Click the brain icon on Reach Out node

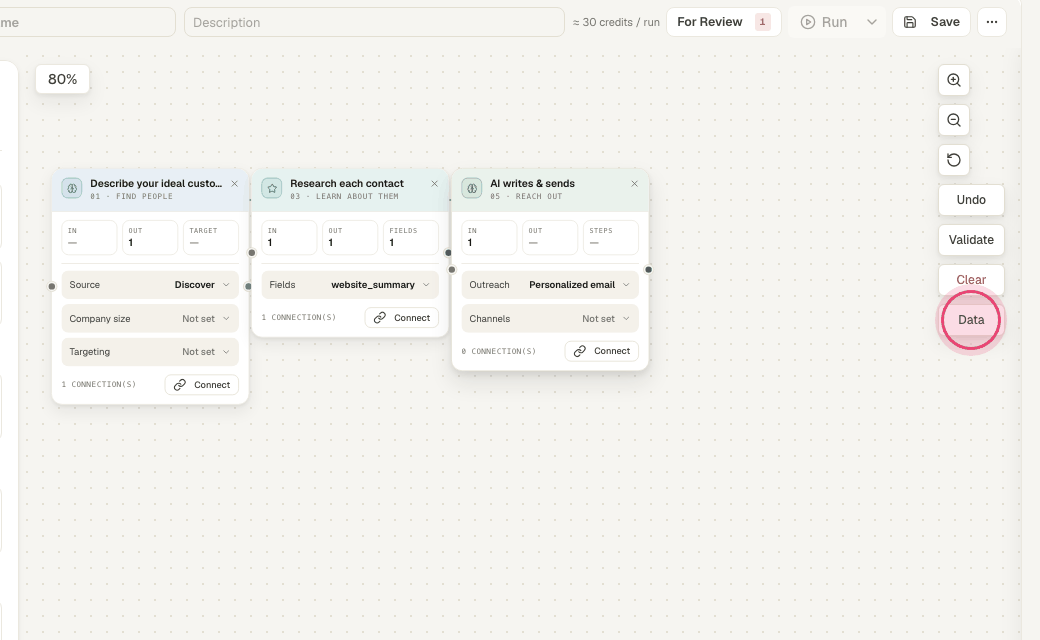tap(472, 188)
